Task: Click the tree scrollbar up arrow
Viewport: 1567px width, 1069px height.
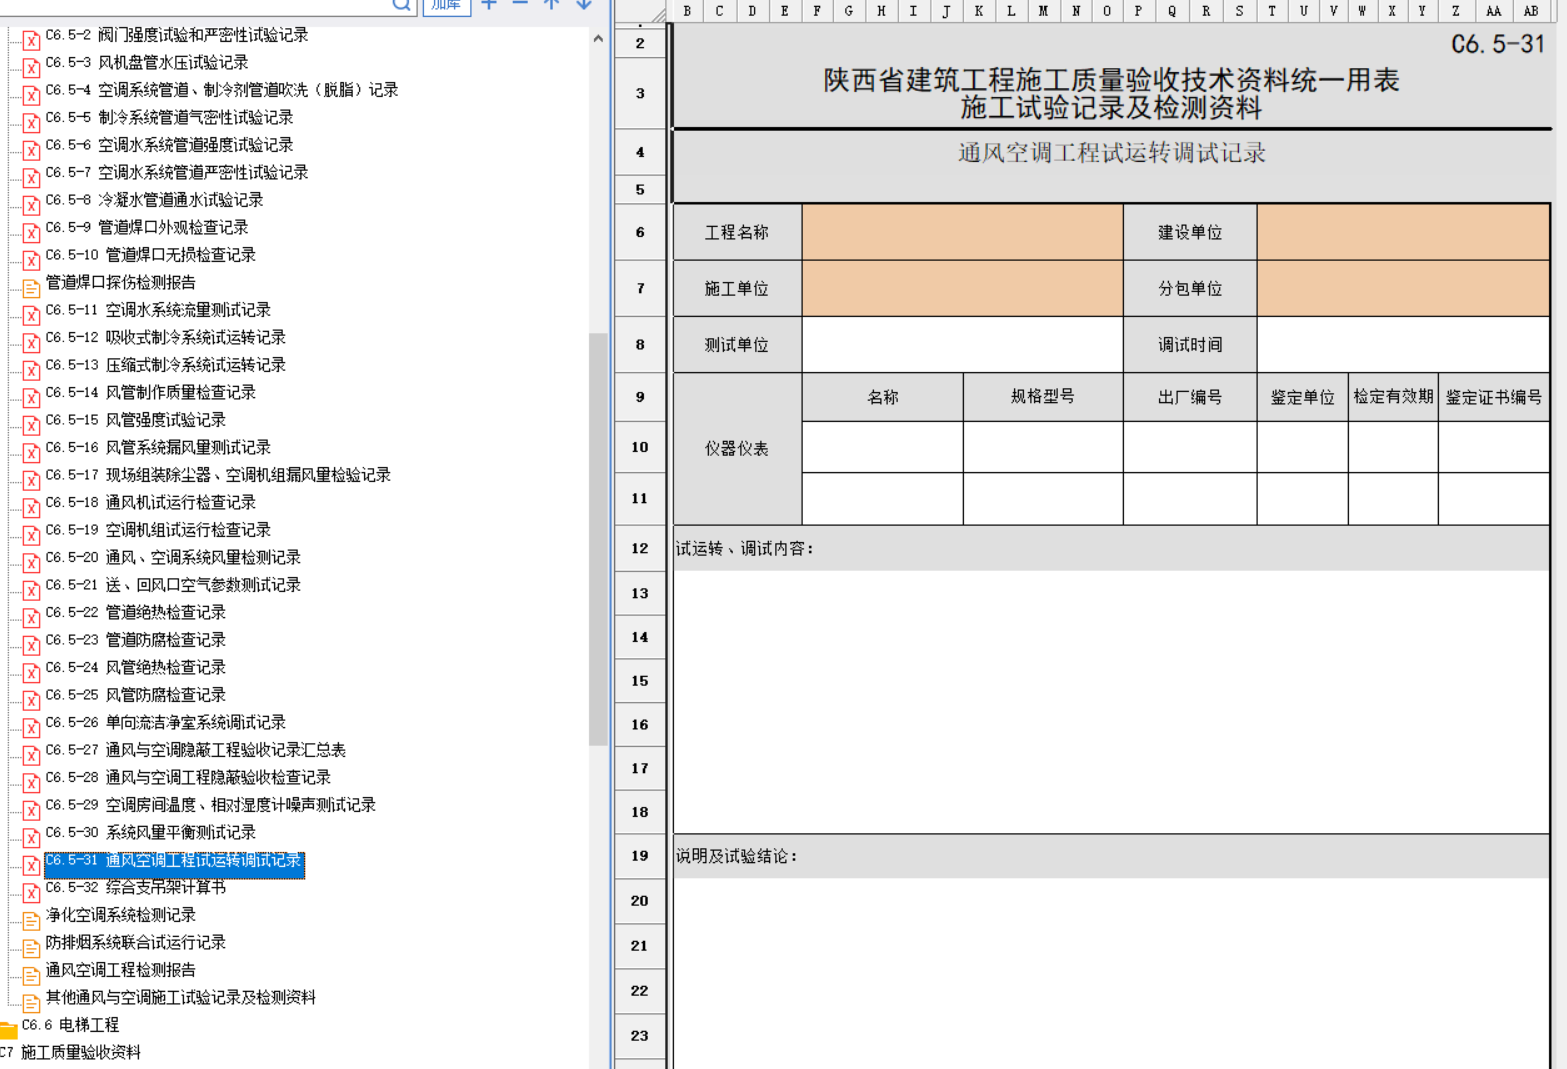Action: 598,39
